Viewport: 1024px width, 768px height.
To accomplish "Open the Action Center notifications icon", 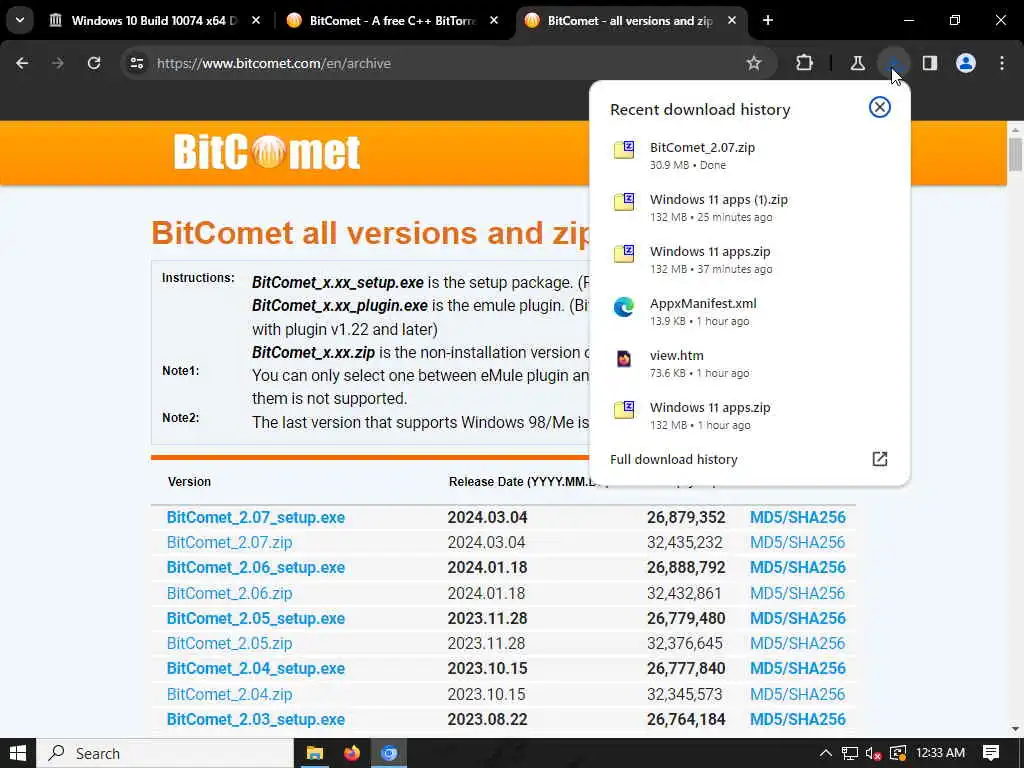I will pos(991,753).
